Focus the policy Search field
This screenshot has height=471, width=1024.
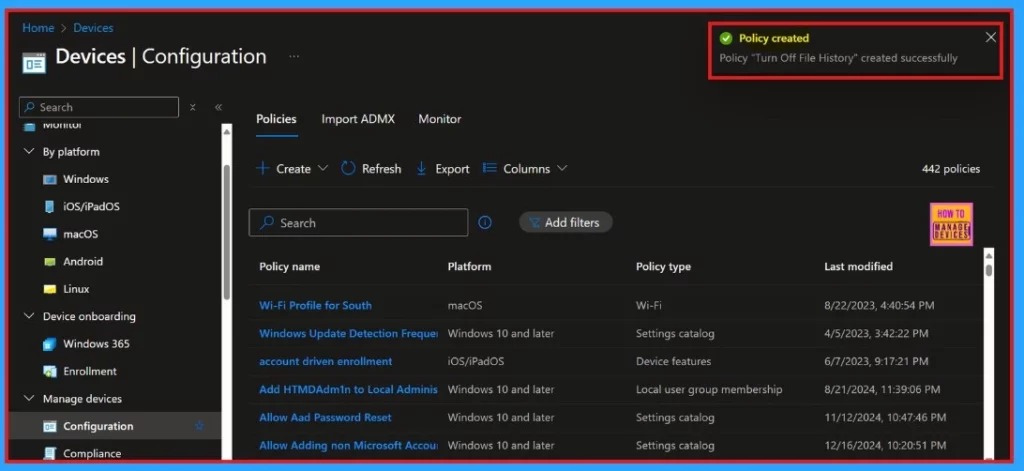(x=359, y=223)
